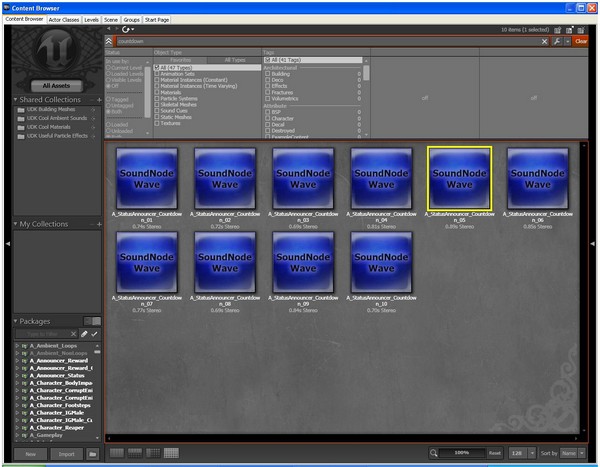Viewport: 600px width, 467px height.
Task: Click the orange Clear button
Action: click(x=580, y=41)
